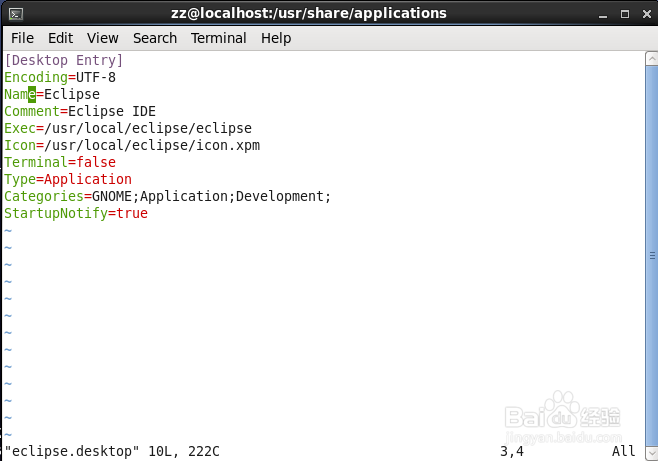Screen dimensions: 658x461
Task: Click the [Desktop Entry] header line
Action: 64,60
